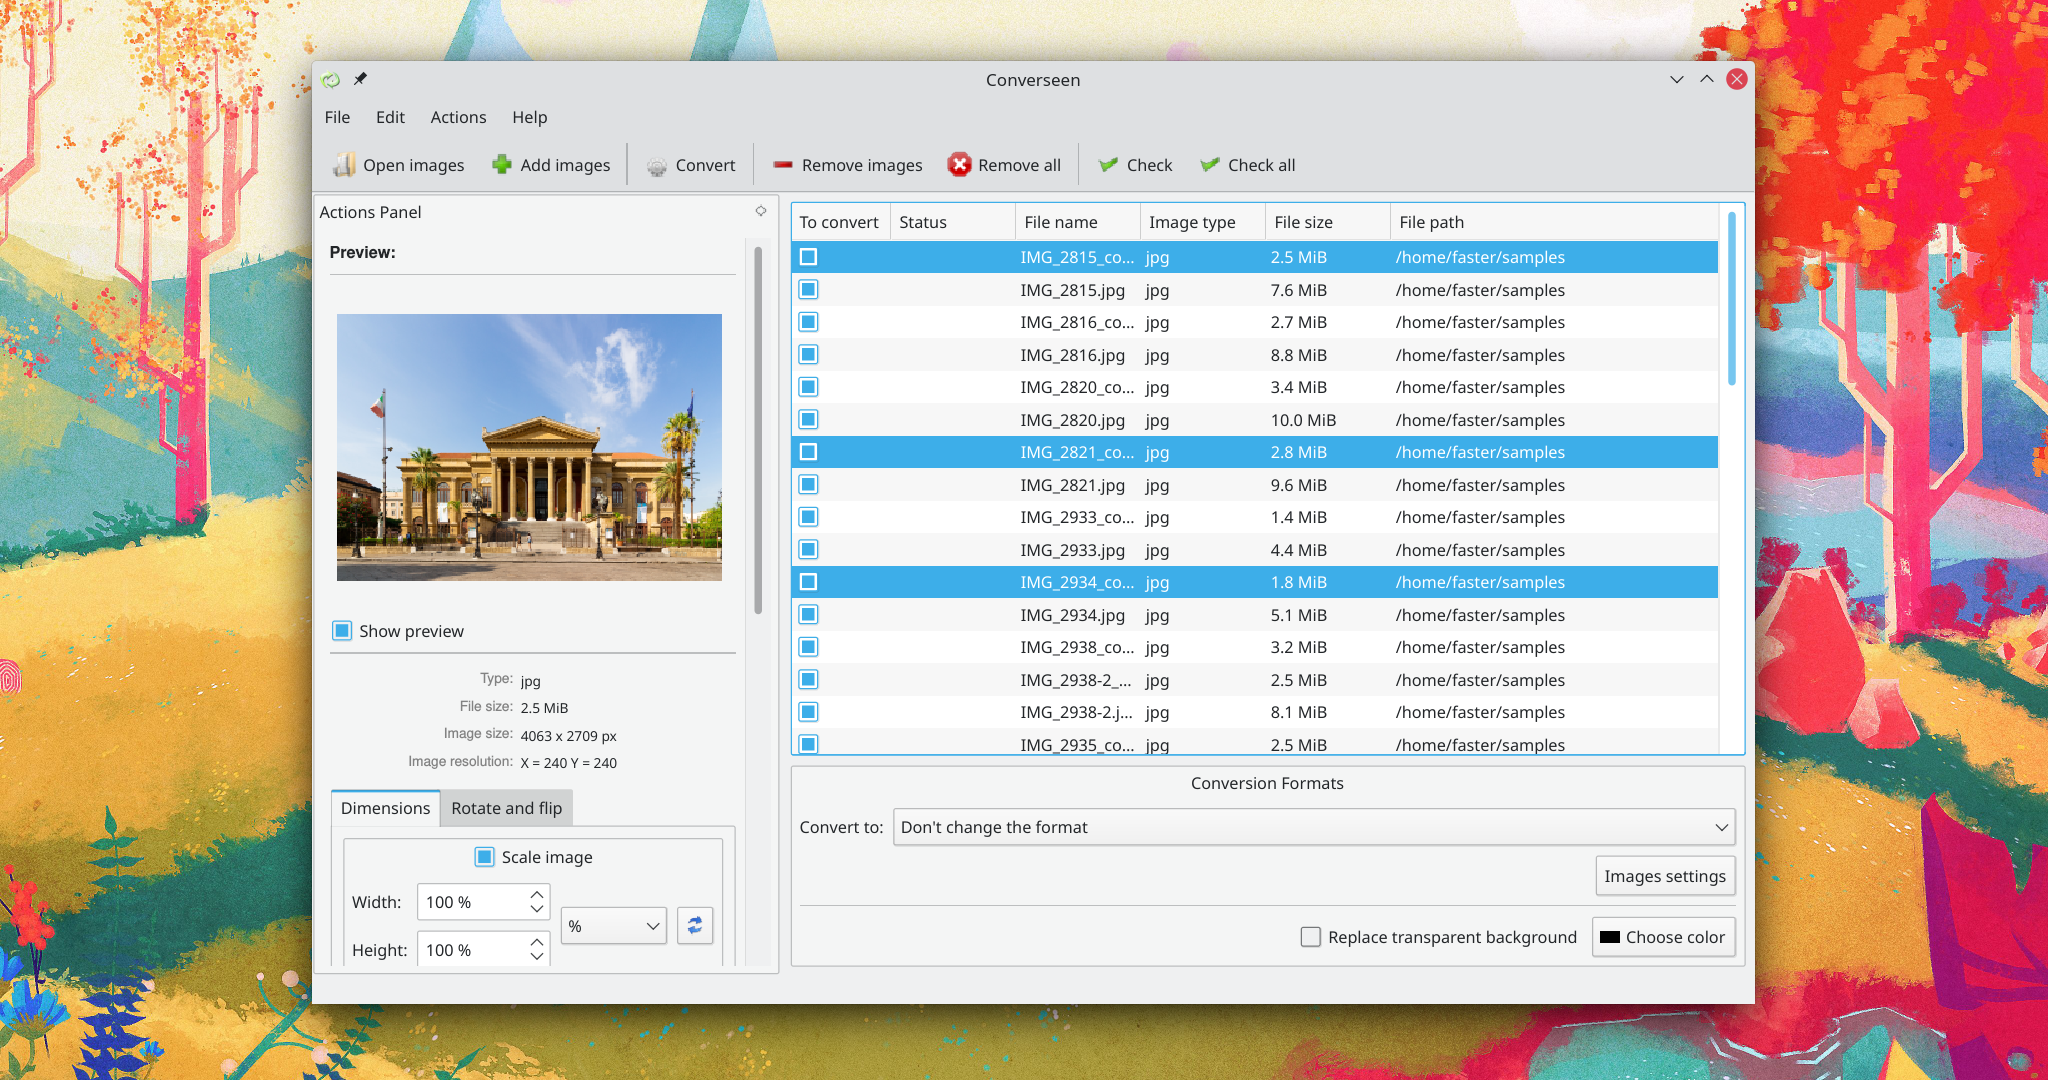The width and height of the screenshot is (2048, 1080).
Task: Click the Converseen app icon in title bar
Action: coord(331,80)
